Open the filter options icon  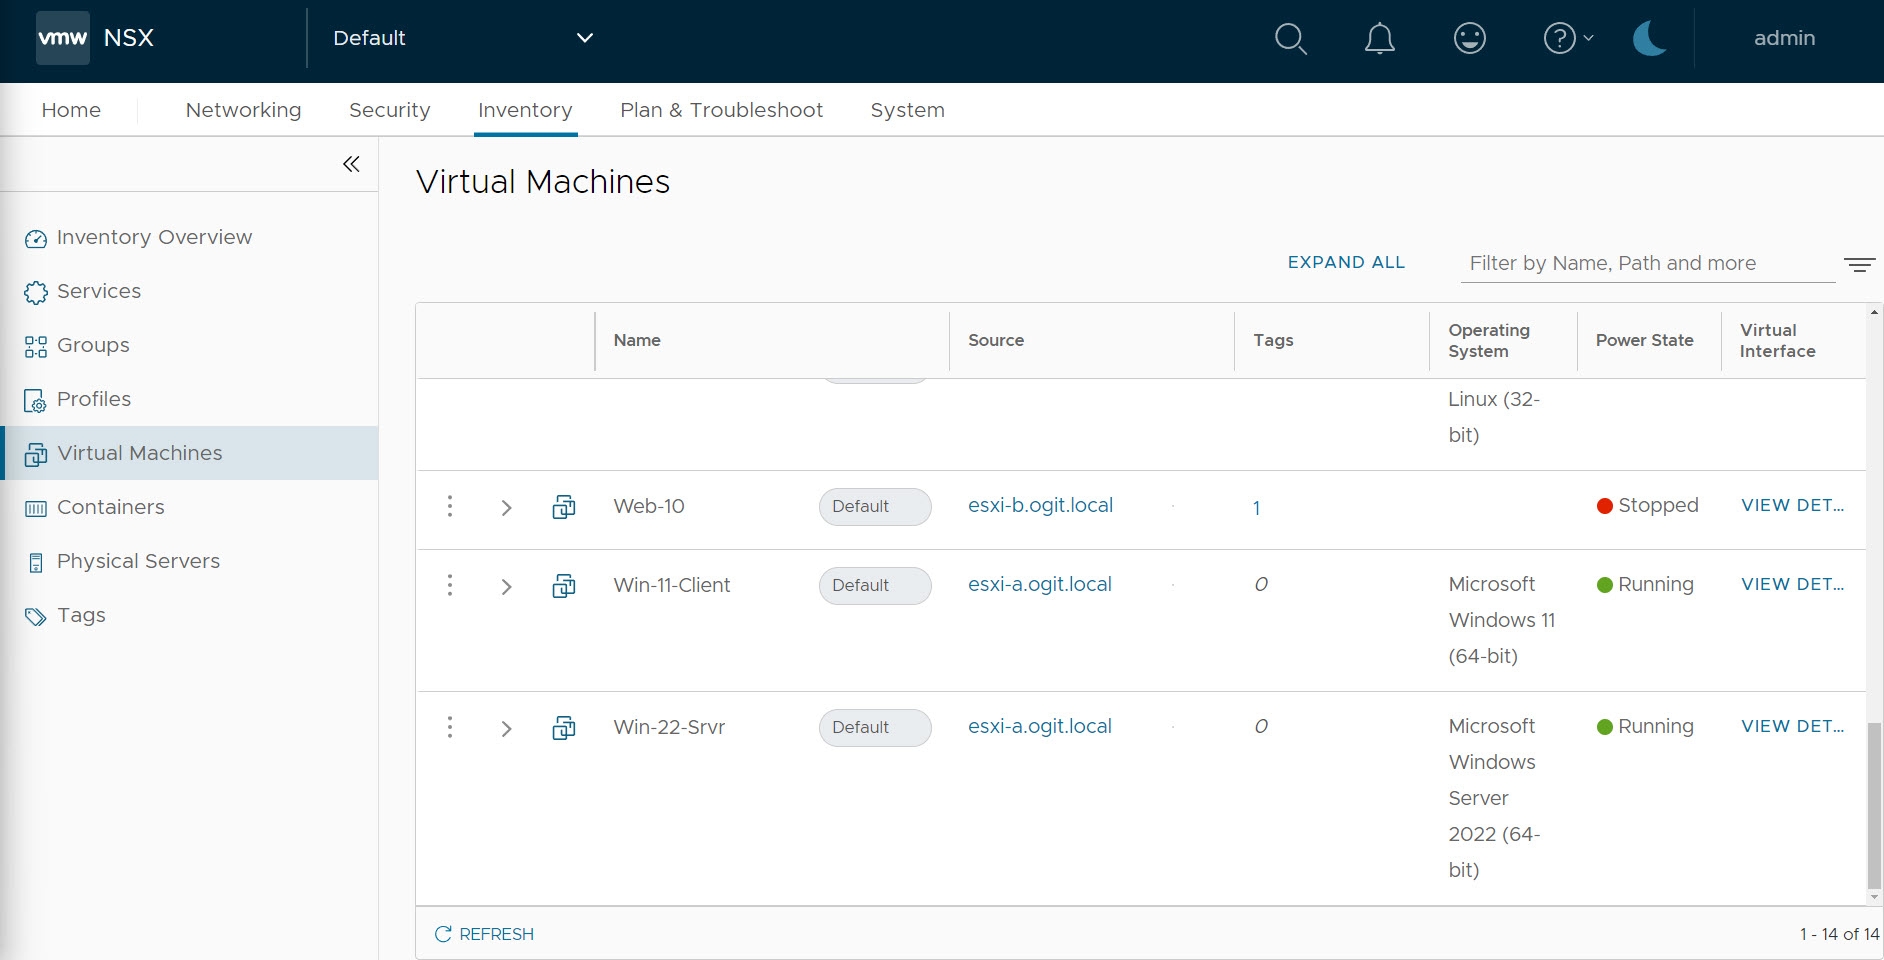click(x=1859, y=264)
